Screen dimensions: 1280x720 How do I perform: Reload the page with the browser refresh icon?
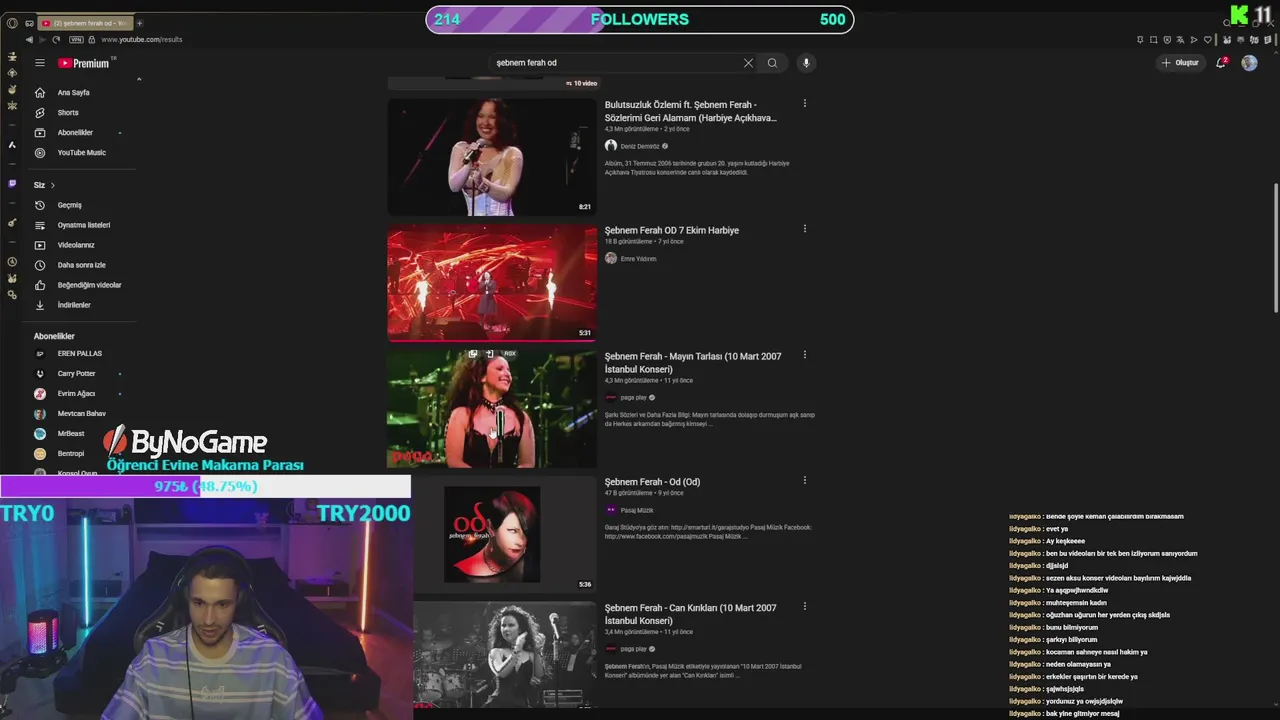pyautogui.click(x=56, y=40)
